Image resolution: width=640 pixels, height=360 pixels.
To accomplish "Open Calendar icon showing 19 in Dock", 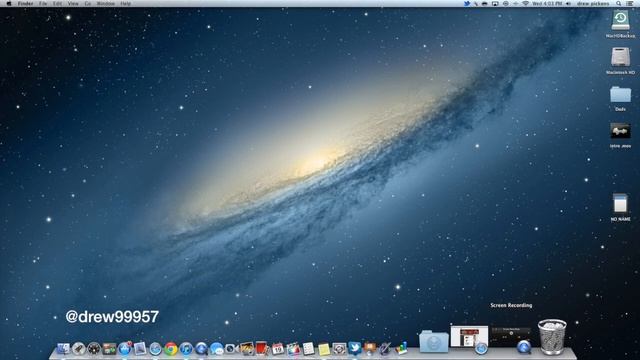I will click(278, 349).
